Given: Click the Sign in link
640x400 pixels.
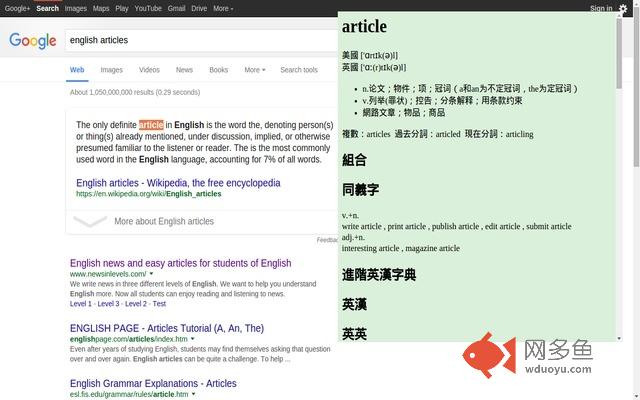Looking at the screenshot, I should click(x=601, y=8).
